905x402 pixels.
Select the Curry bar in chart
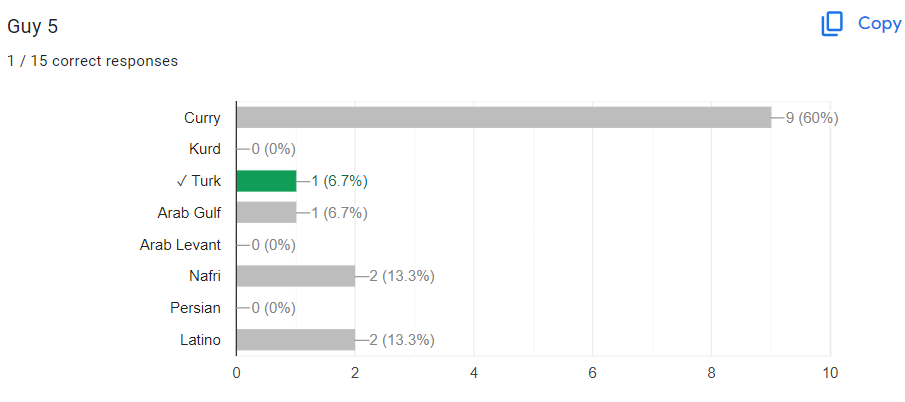click(504, 118)
